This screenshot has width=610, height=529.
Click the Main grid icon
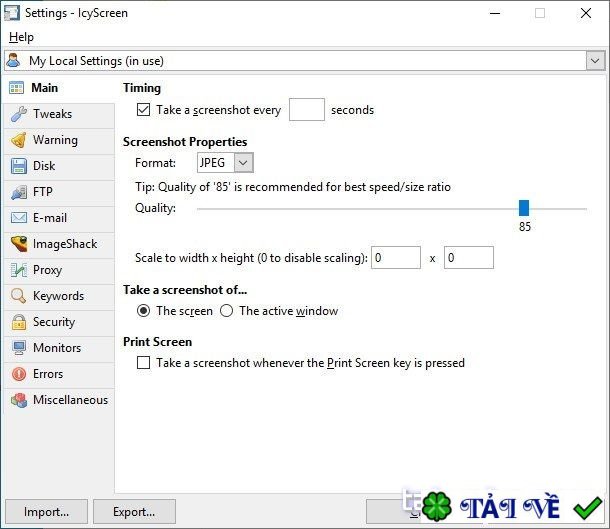click(16, 88)
